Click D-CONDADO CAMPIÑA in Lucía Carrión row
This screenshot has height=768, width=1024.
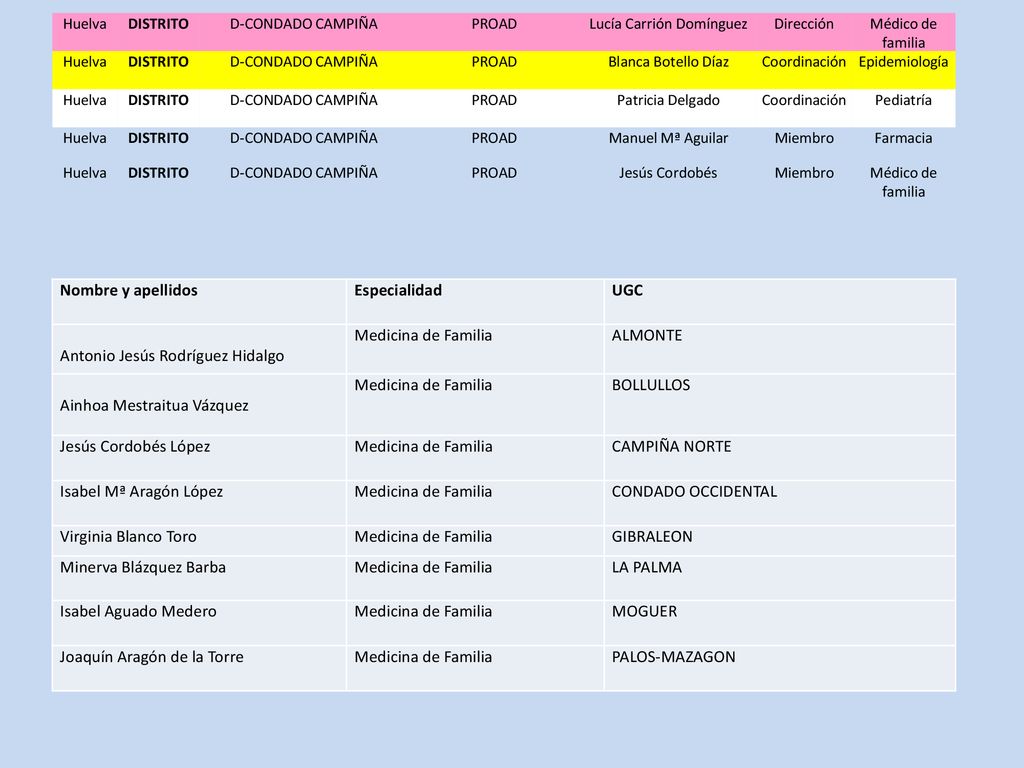coord(303,24)
